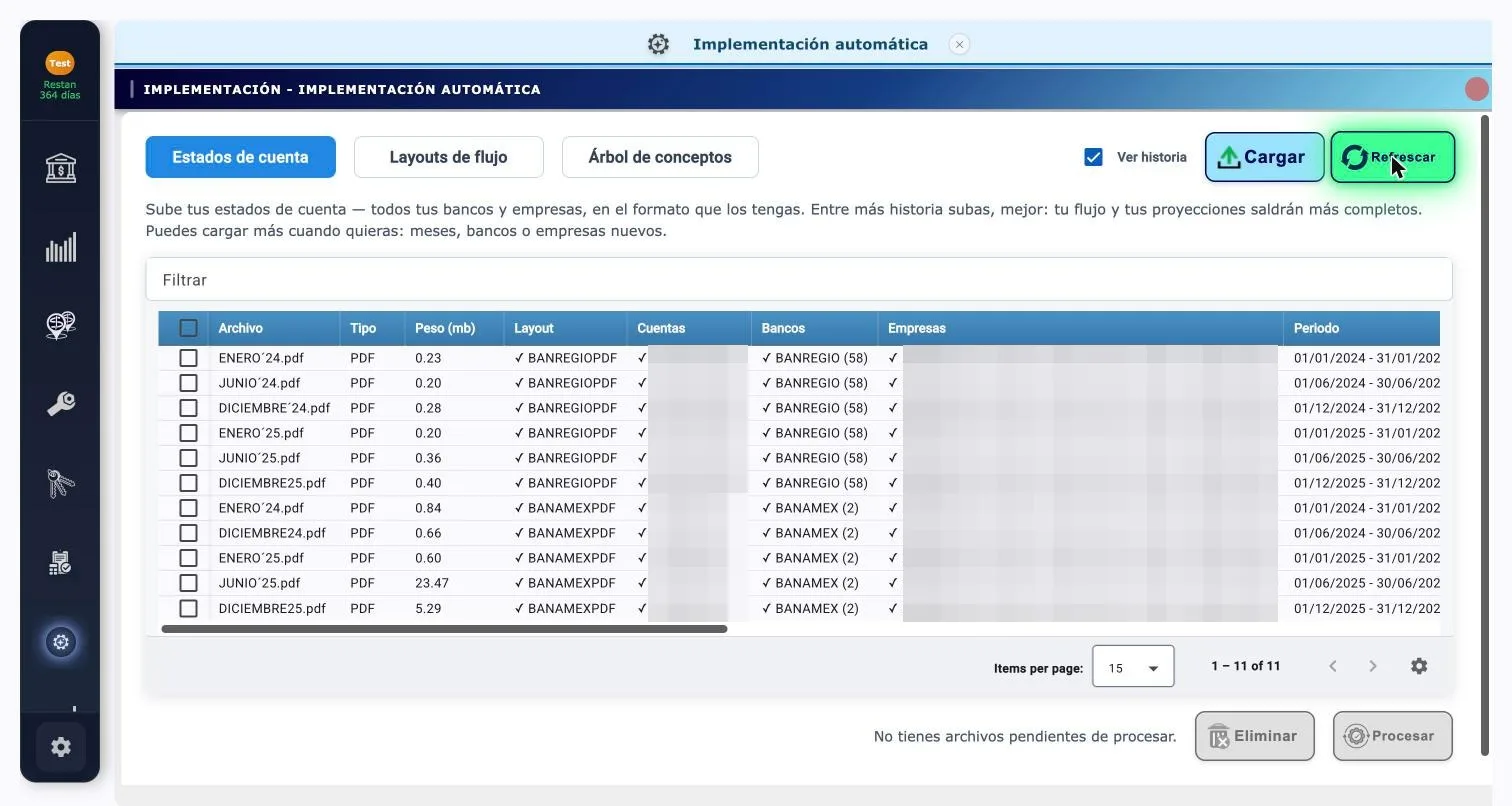This screenshot has width=1512, height=806.
Task: Open table settings gear near paginator
Action: click(1419, 666)
